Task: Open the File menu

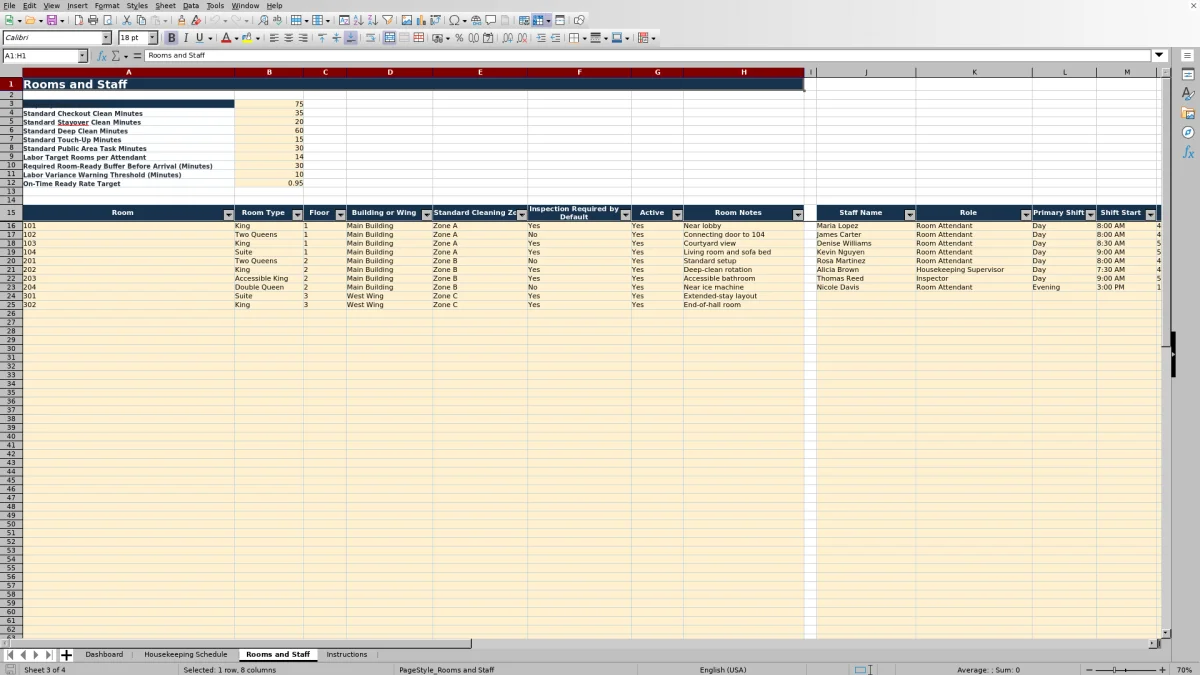Action: coord(9,6)
